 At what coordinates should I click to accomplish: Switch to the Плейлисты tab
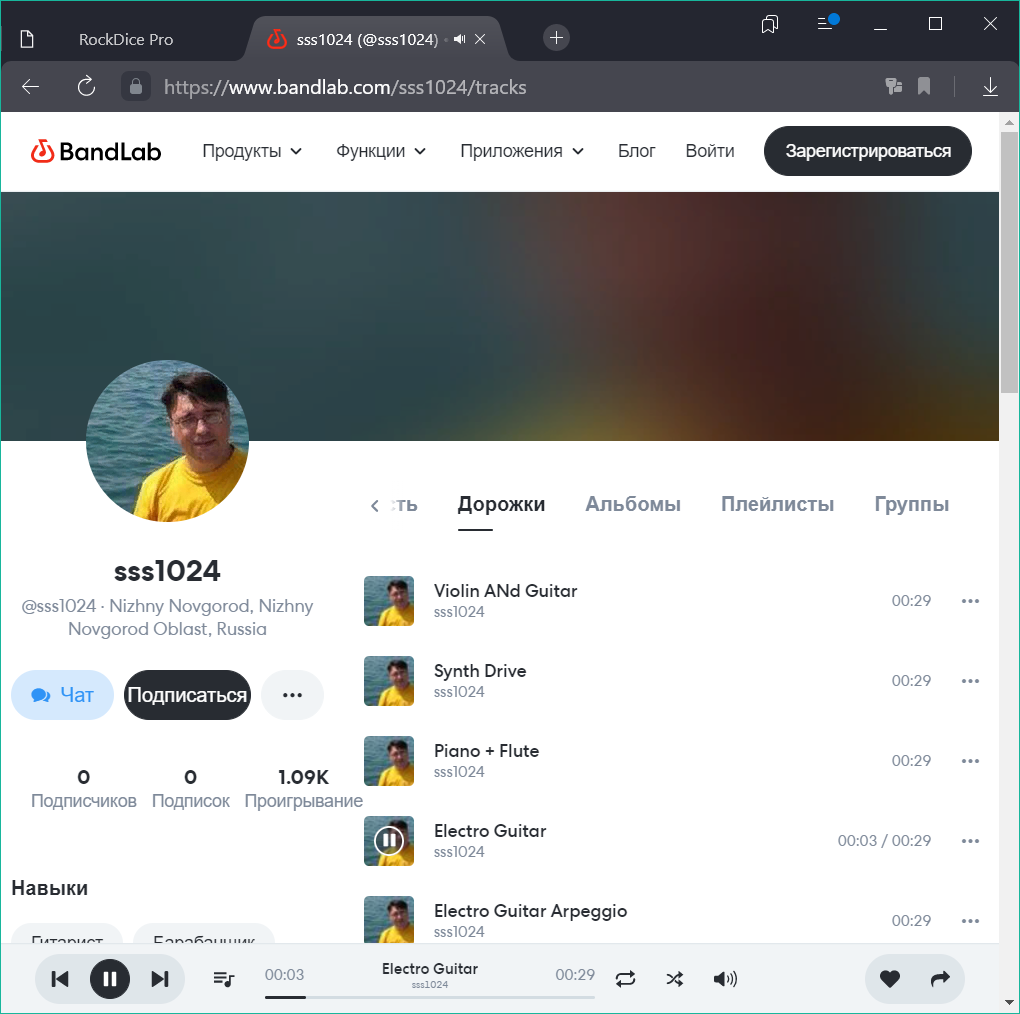pos(777,505)
